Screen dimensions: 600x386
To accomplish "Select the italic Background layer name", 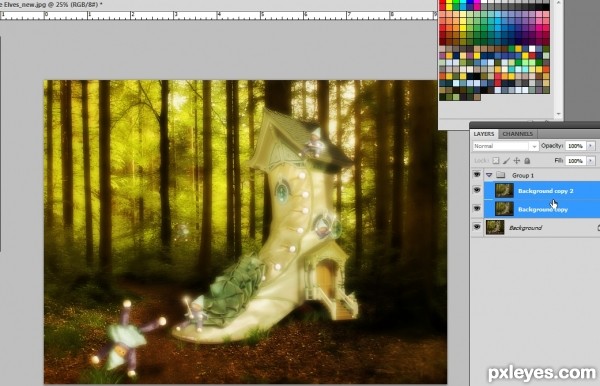I will (x=525, y=228).
